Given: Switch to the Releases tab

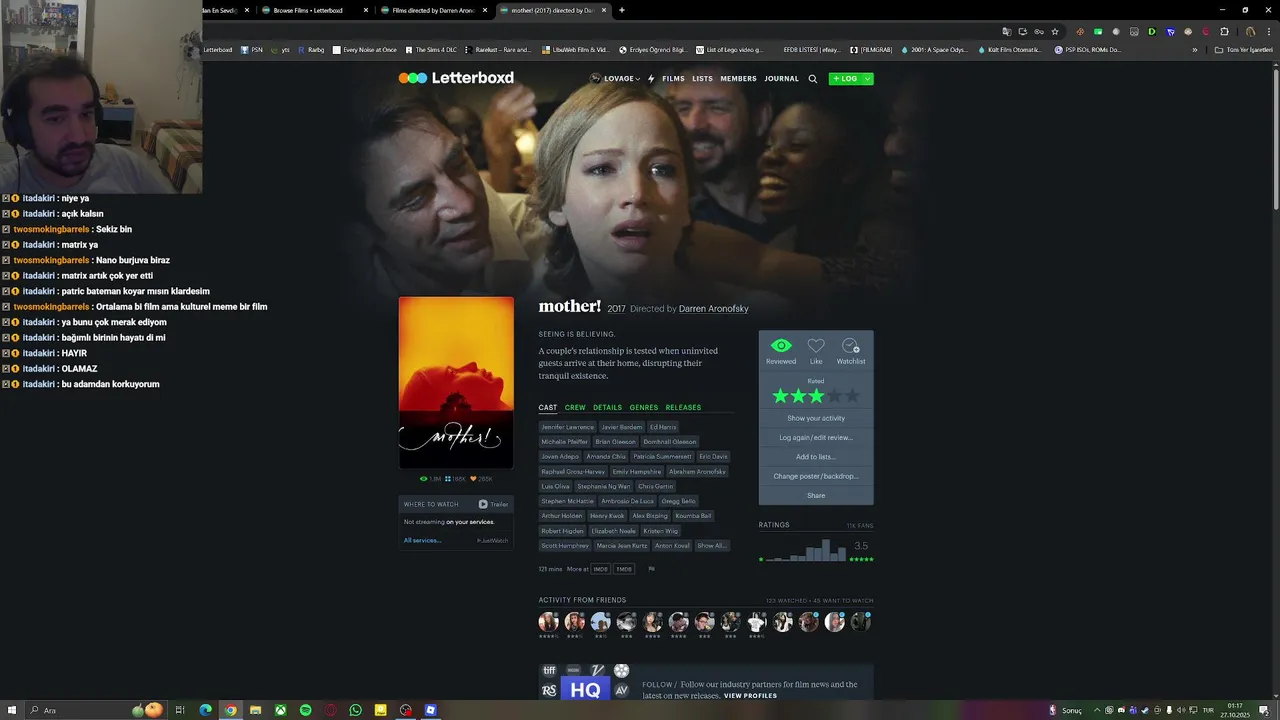Looking at the screenshot, I should coord(683,407).
